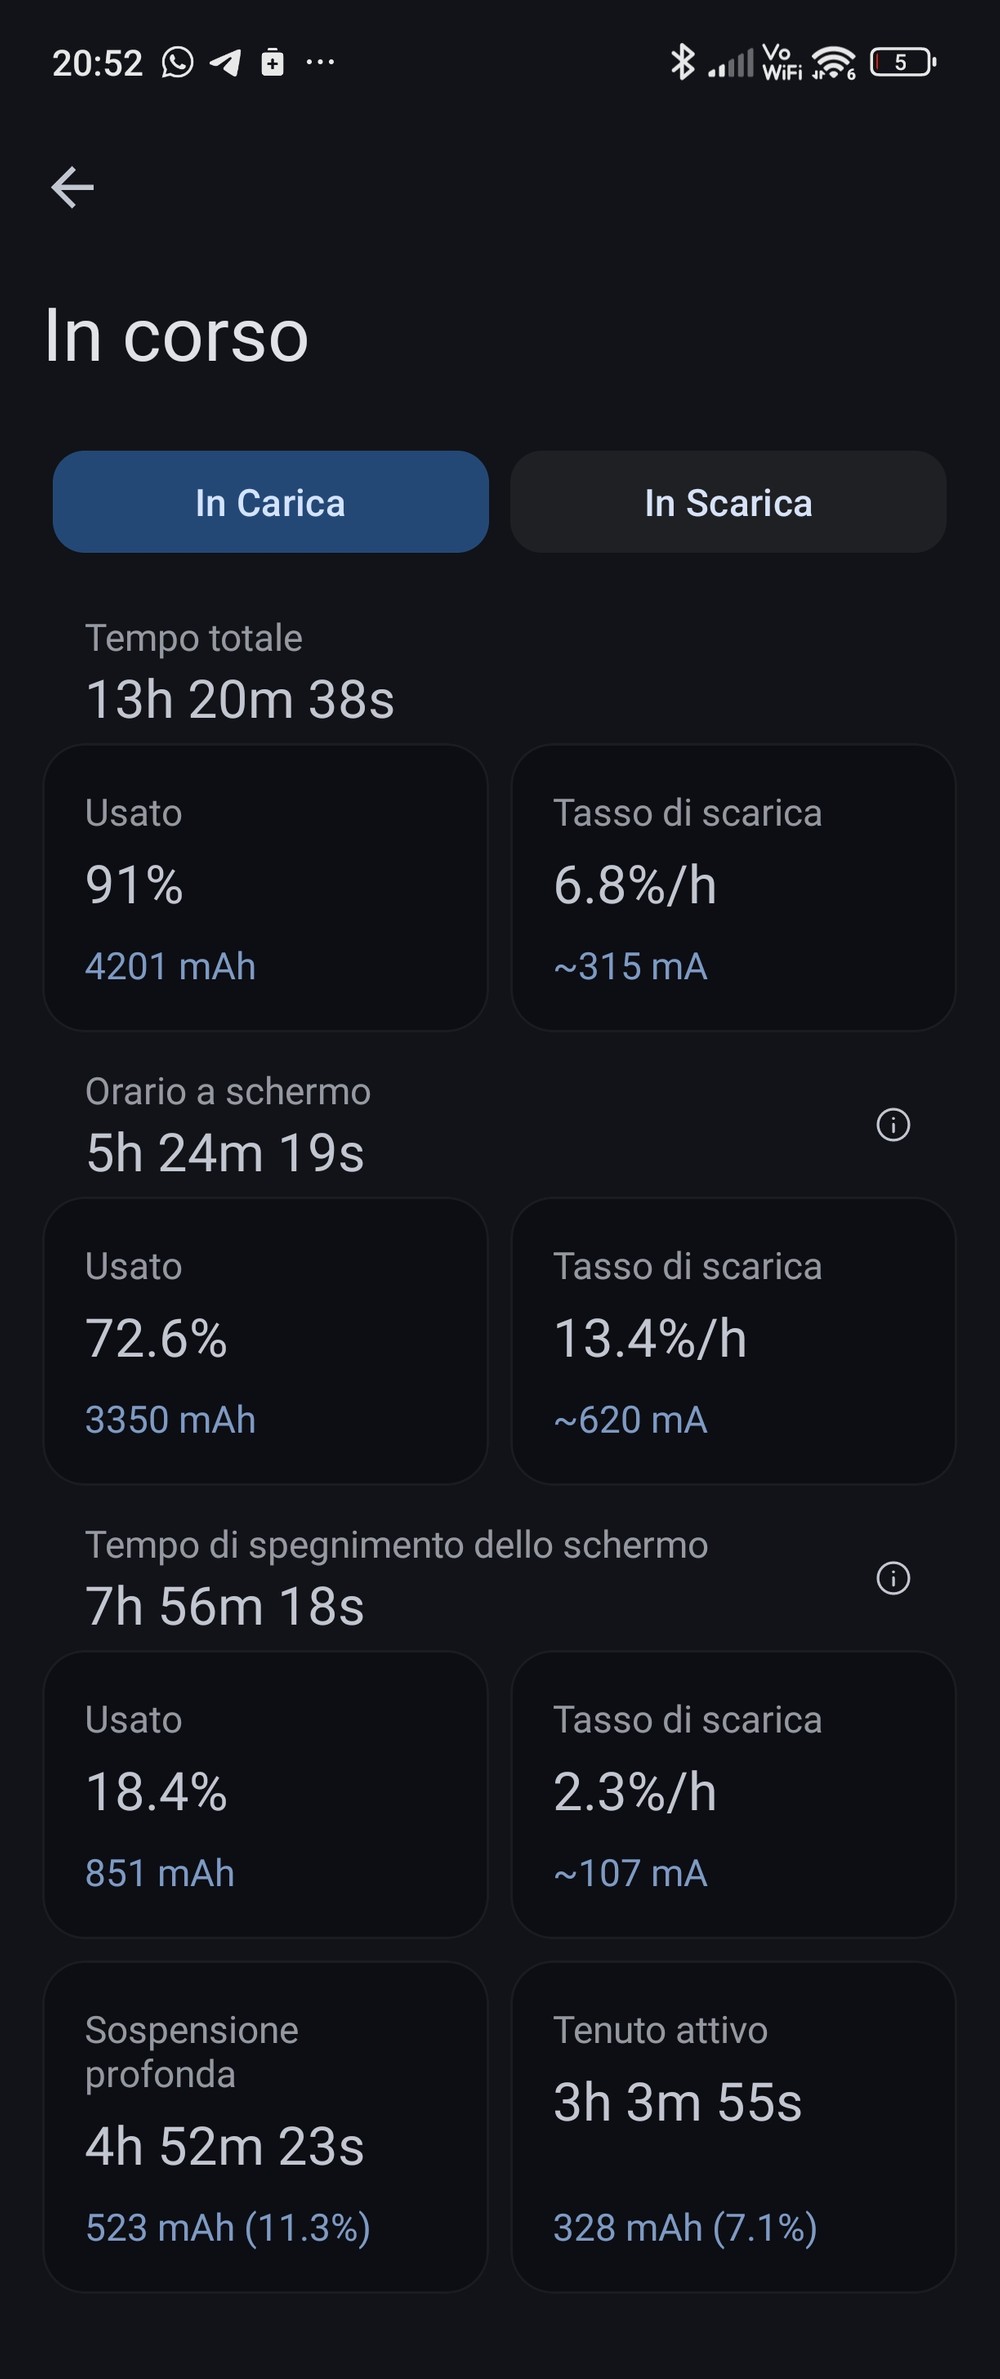Viewport: 1000px width, 2379px height.
Task: Open the Tenuto attivo card
Action: coord(733,2127)
